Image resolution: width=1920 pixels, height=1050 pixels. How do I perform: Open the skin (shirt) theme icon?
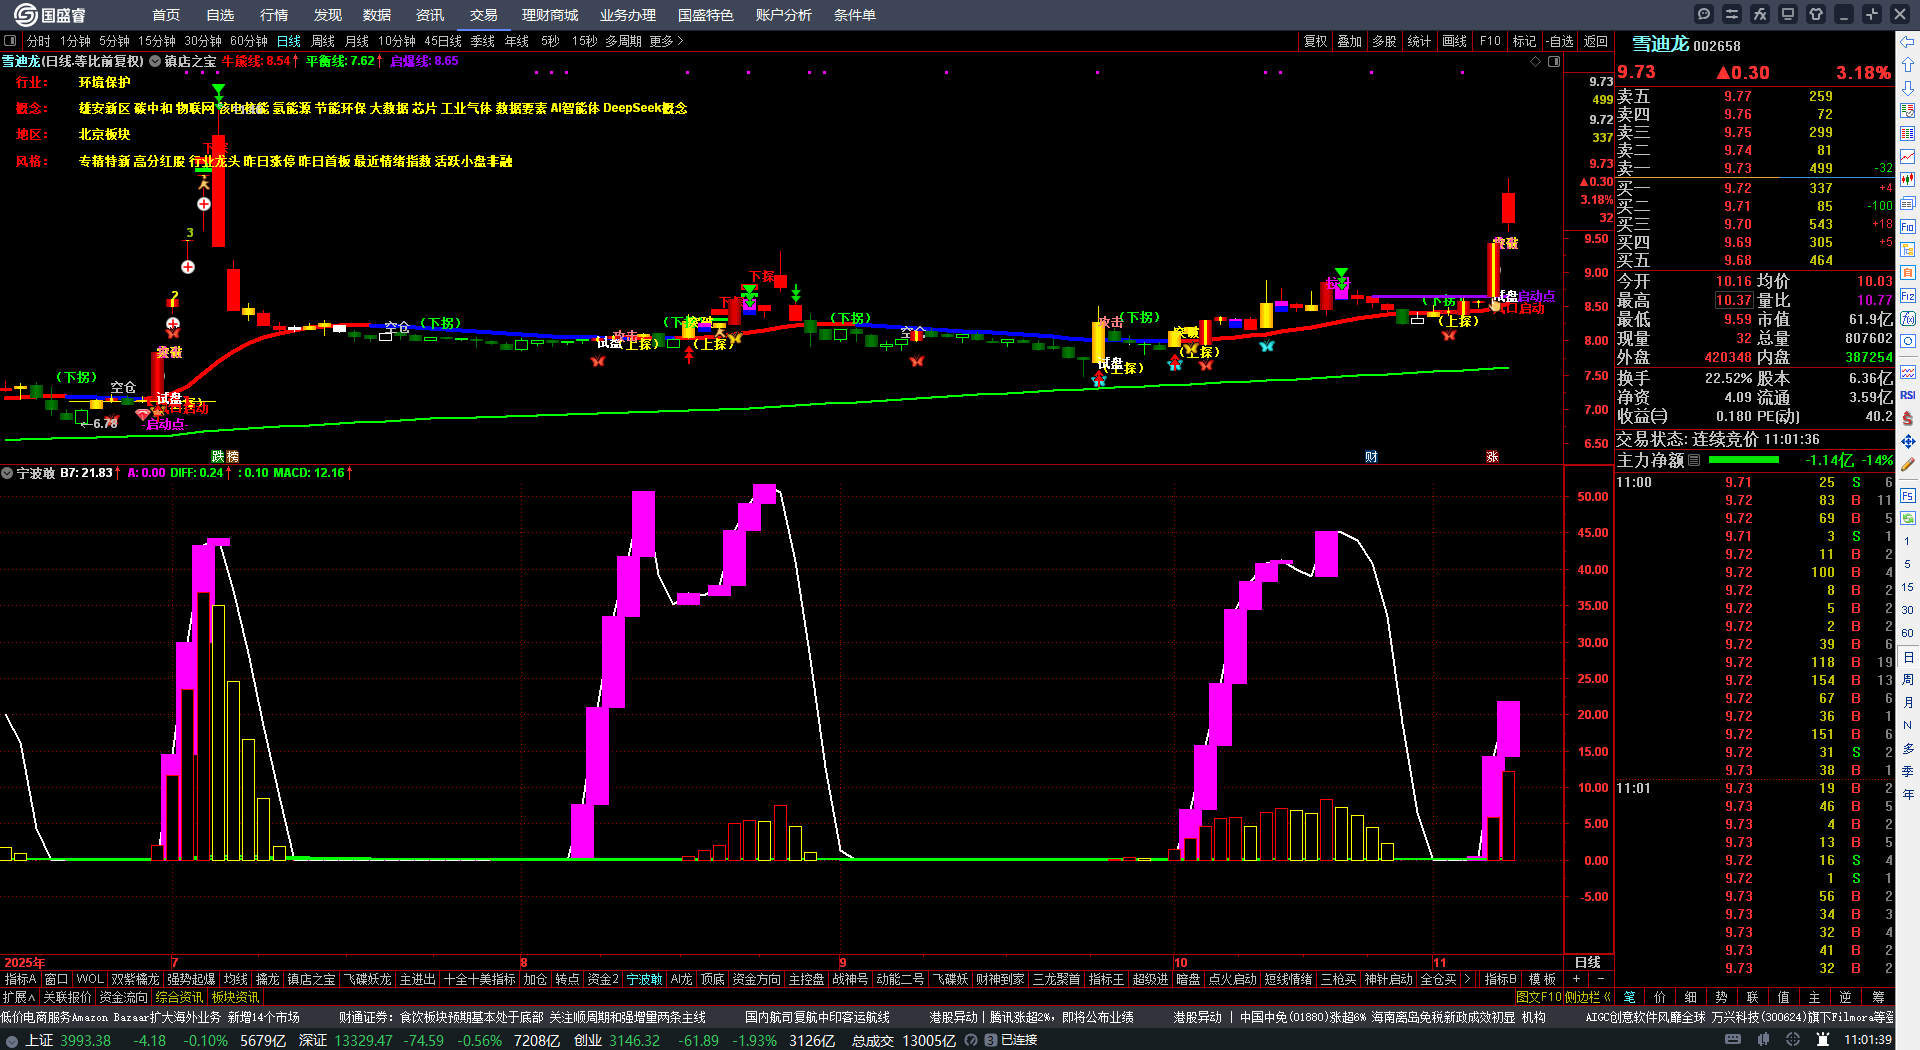1816,14
